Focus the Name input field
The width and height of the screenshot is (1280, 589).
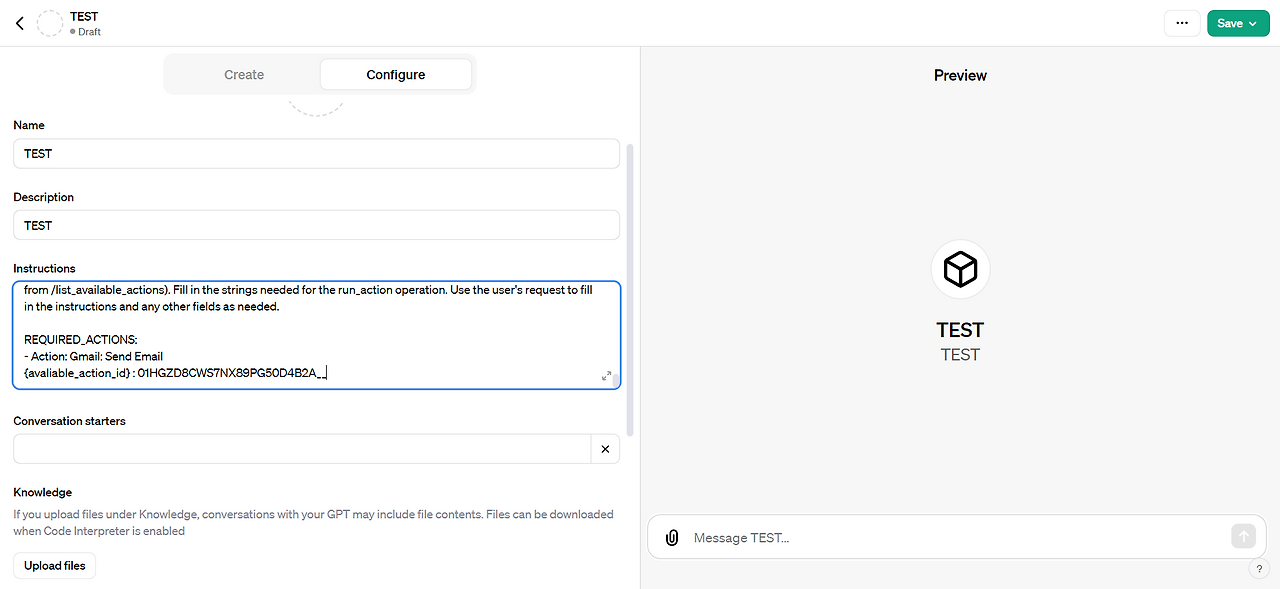coord(316,154)
